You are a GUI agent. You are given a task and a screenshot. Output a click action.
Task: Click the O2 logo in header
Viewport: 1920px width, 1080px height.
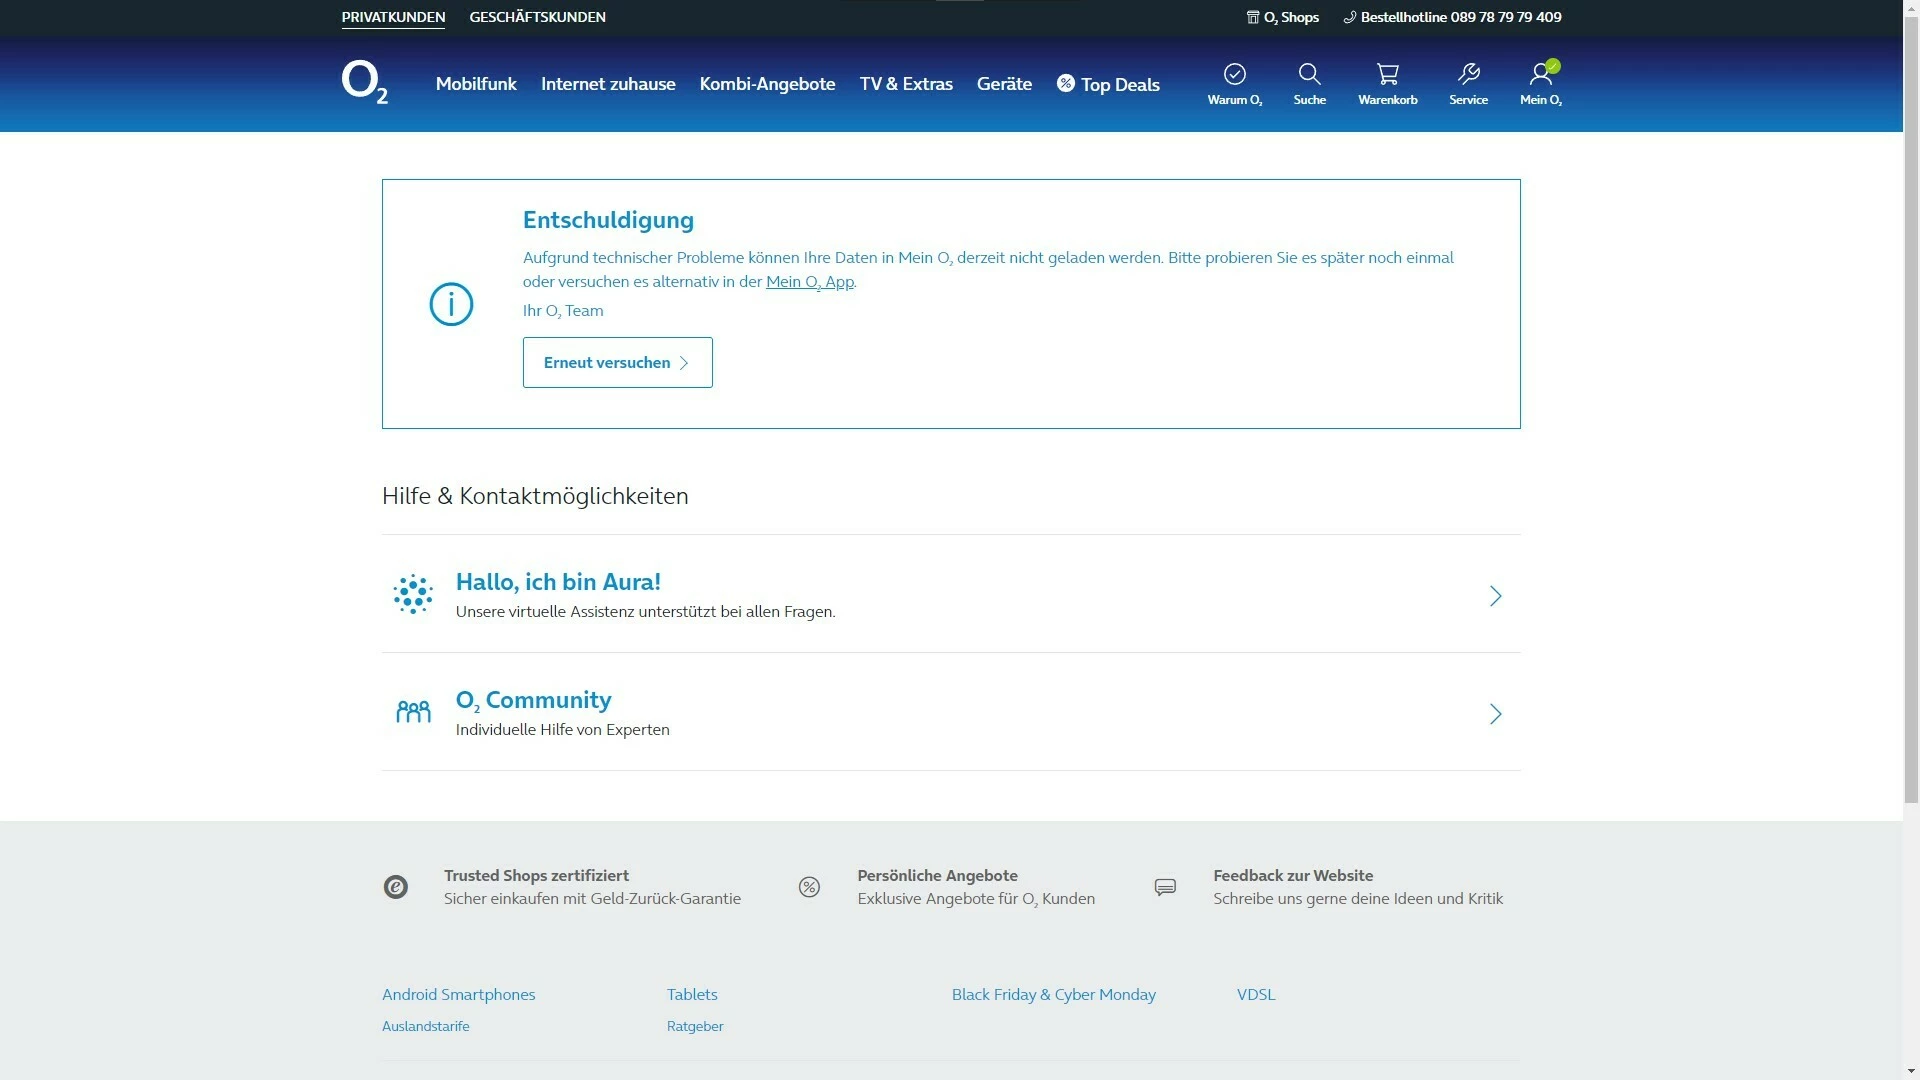click(364, 82)
